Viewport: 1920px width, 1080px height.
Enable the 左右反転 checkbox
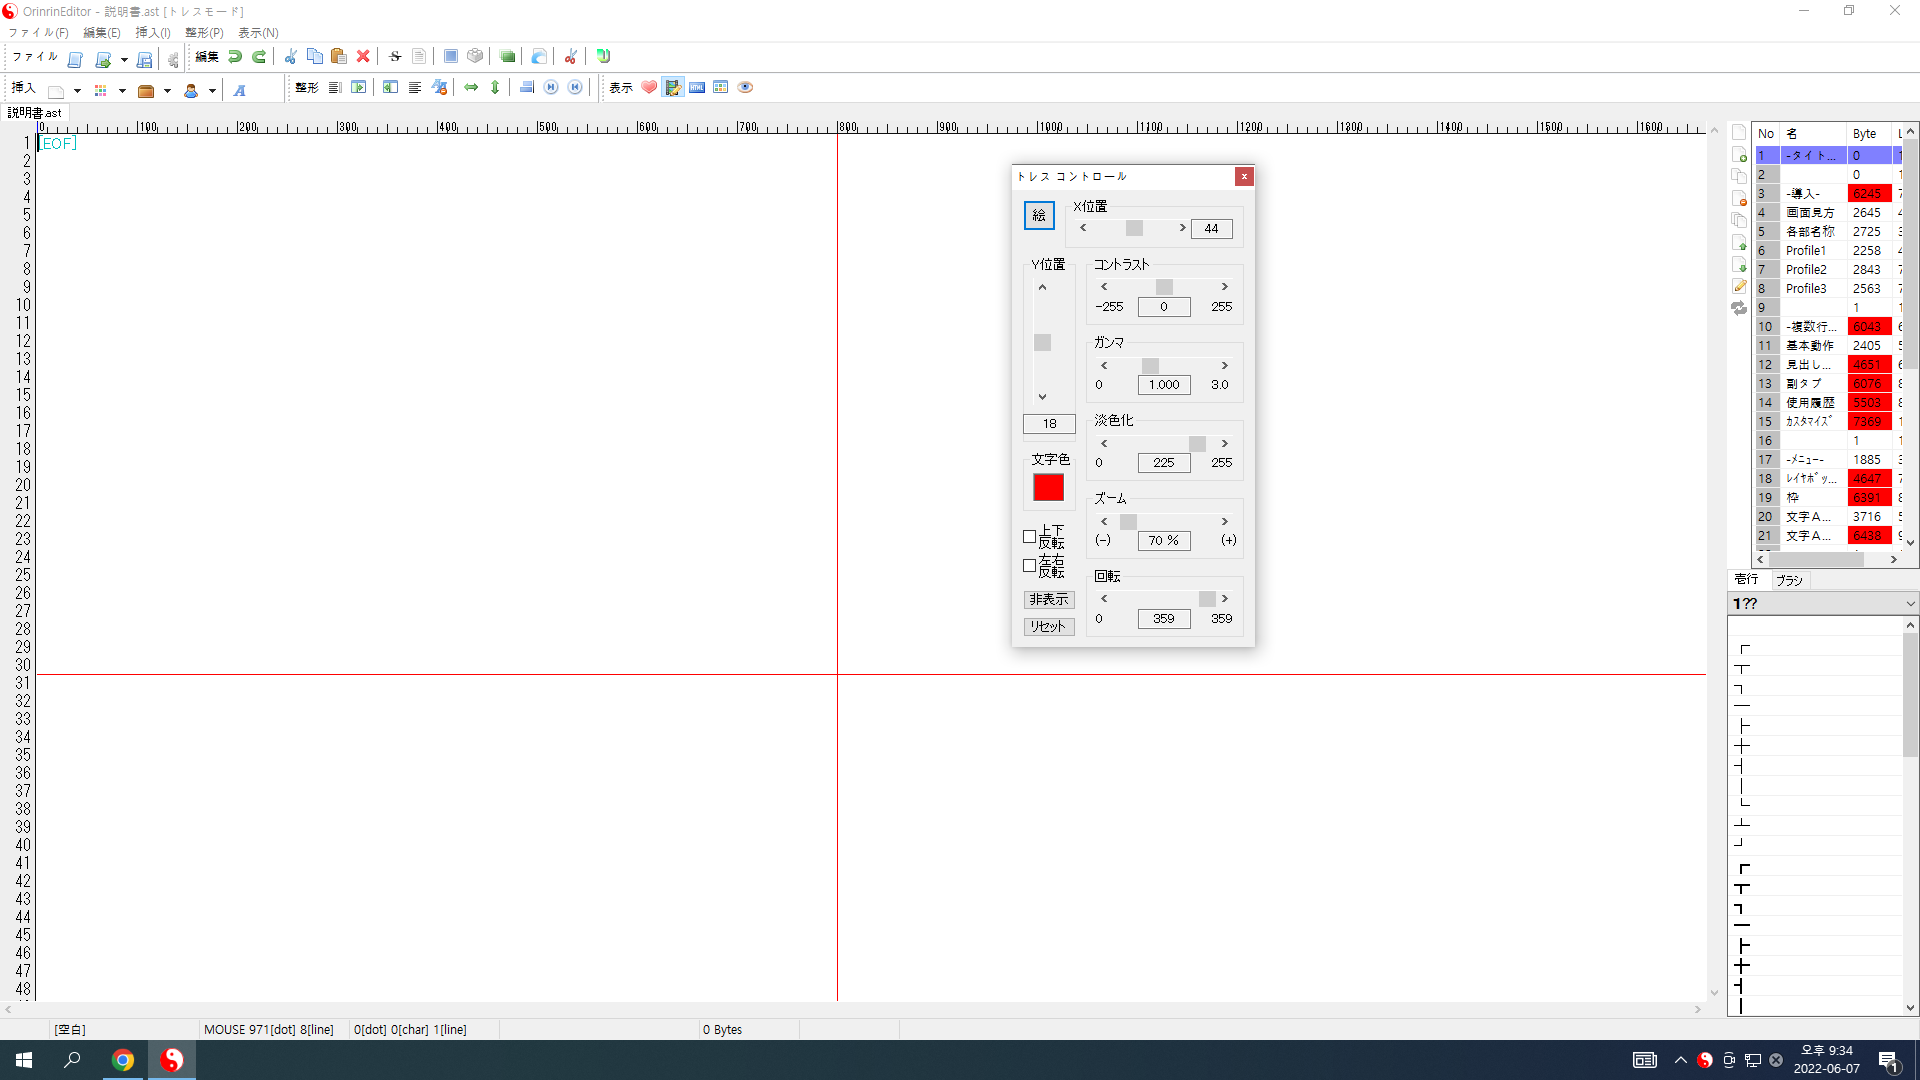1029,566
